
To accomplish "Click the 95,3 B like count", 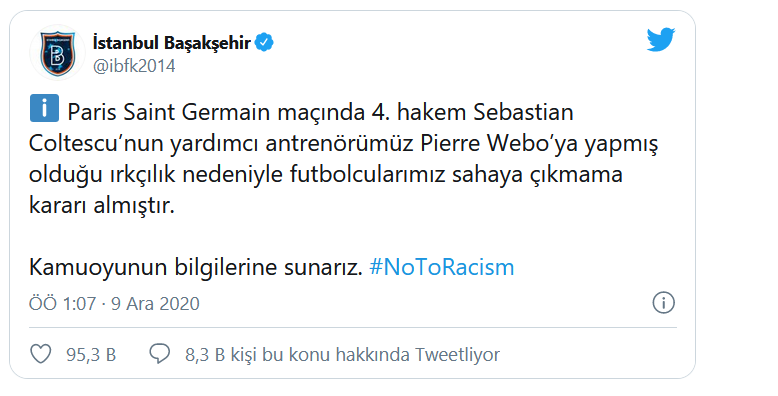I will (x=91, y=355).
